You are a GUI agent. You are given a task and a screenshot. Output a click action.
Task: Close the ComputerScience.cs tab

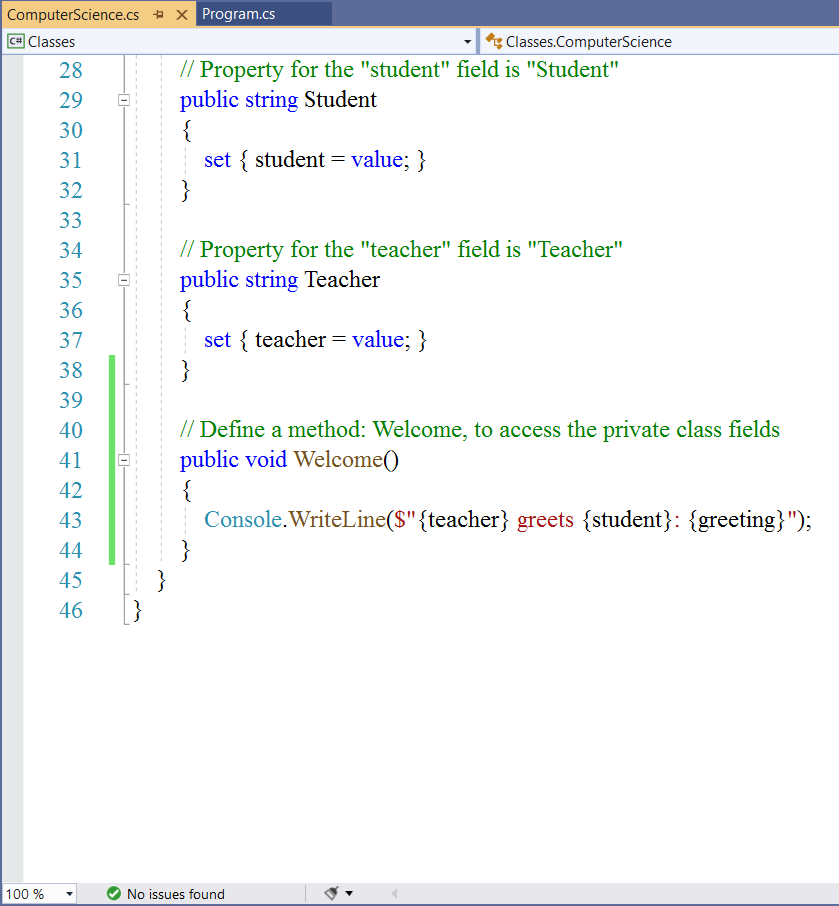click(x=181, y=15)
